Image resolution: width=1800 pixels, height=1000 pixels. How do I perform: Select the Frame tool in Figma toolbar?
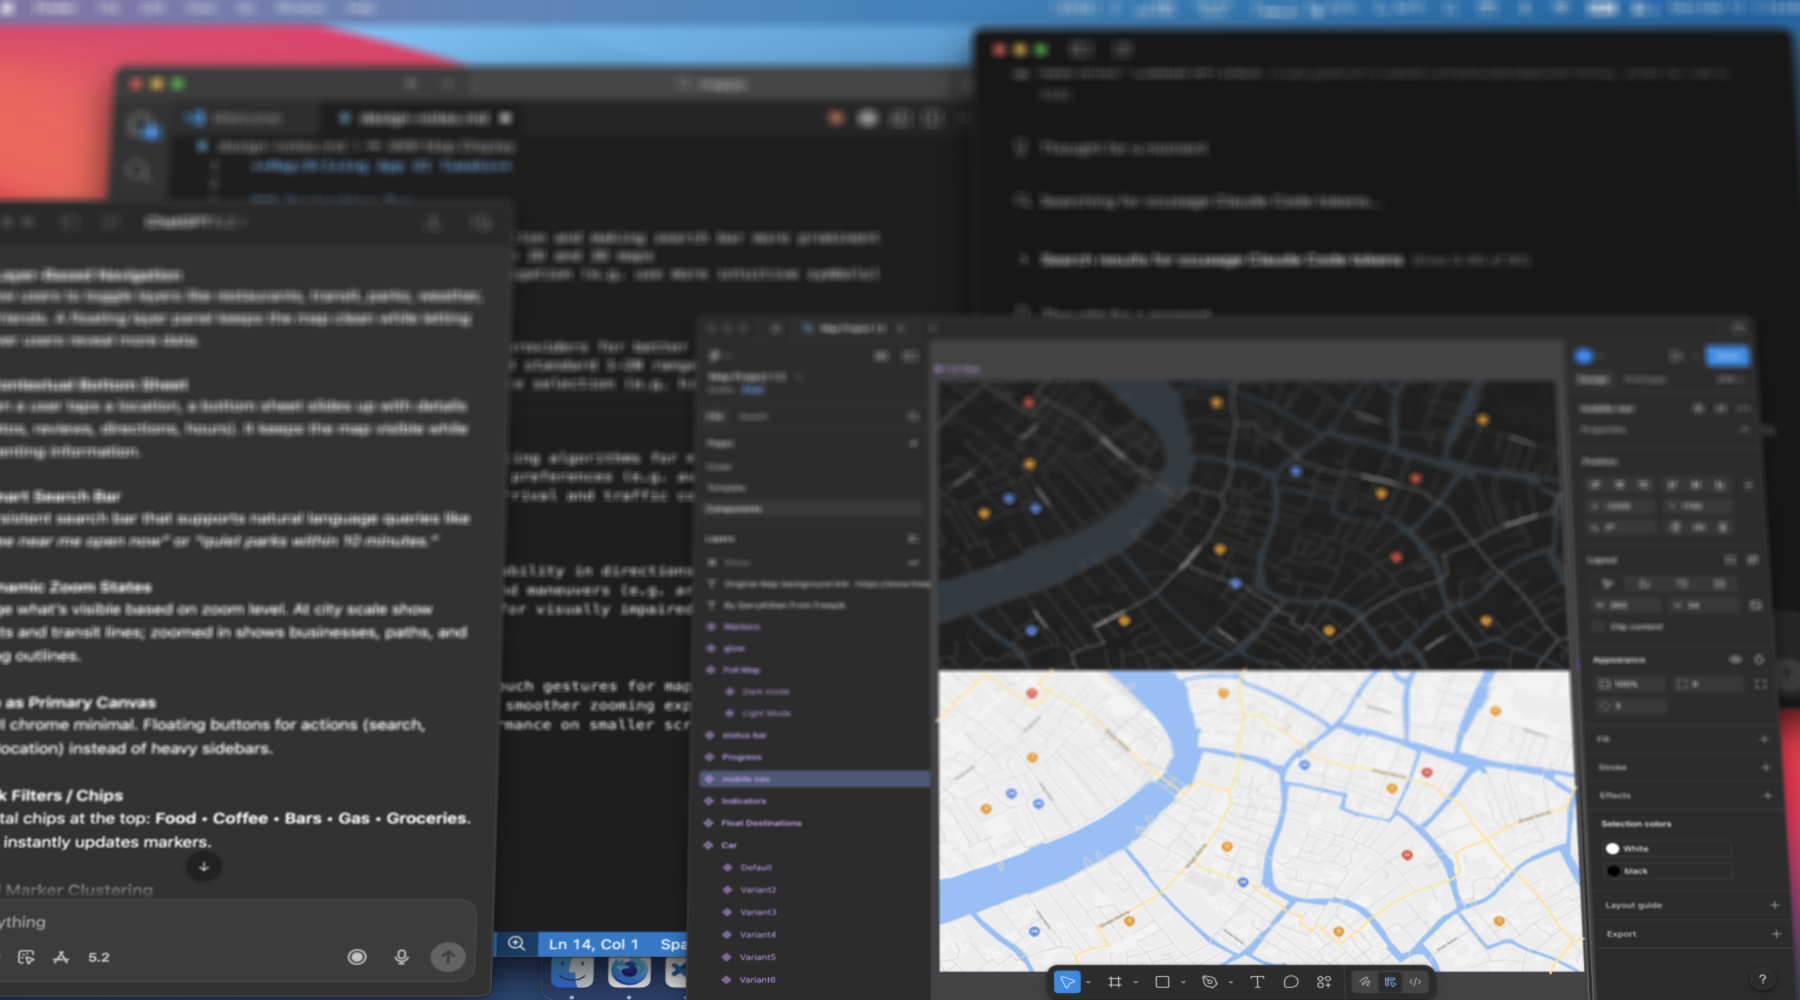1115,982
